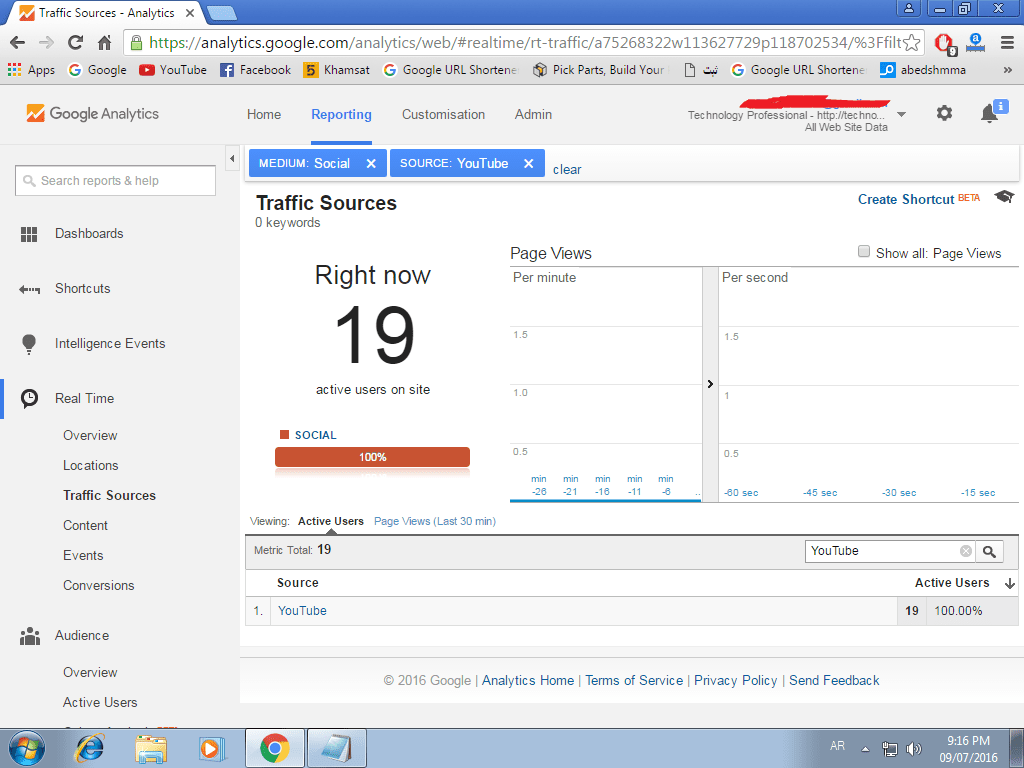
Task: Click the graduation cap education icon
Action: tap(1004, 197)
